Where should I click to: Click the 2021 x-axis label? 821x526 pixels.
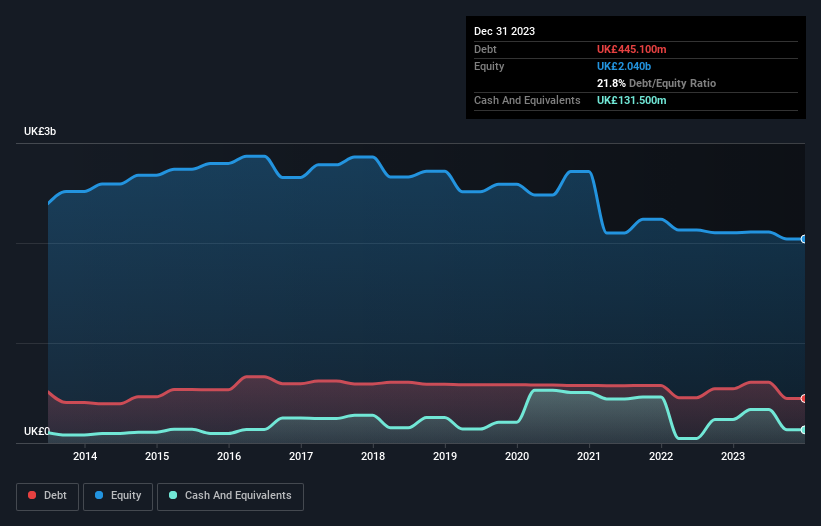tap(589, 456)
